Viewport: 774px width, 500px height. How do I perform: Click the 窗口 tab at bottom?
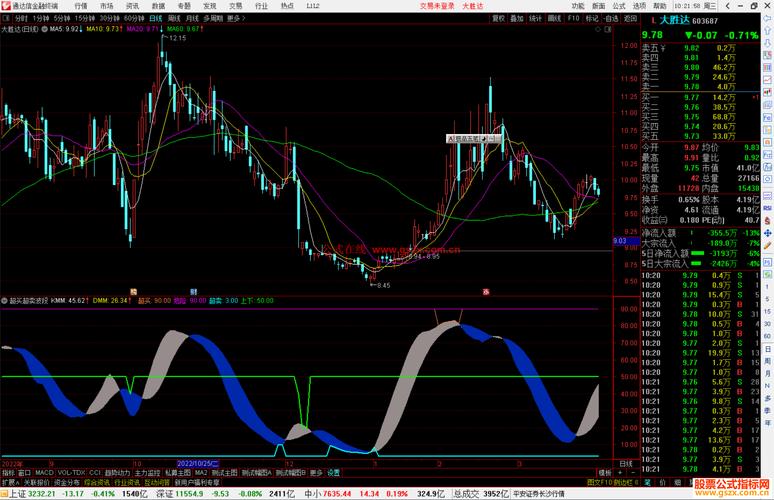[x=24, y=473]
